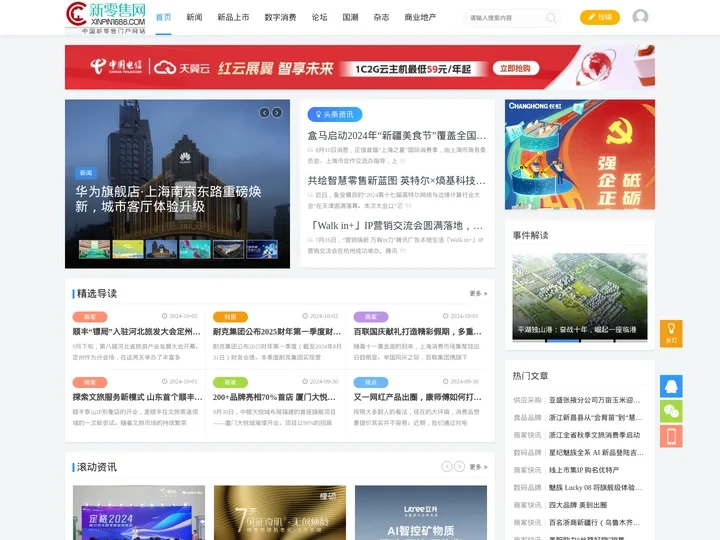
Task: Open the mobile phone side icon
Action: 671,436
